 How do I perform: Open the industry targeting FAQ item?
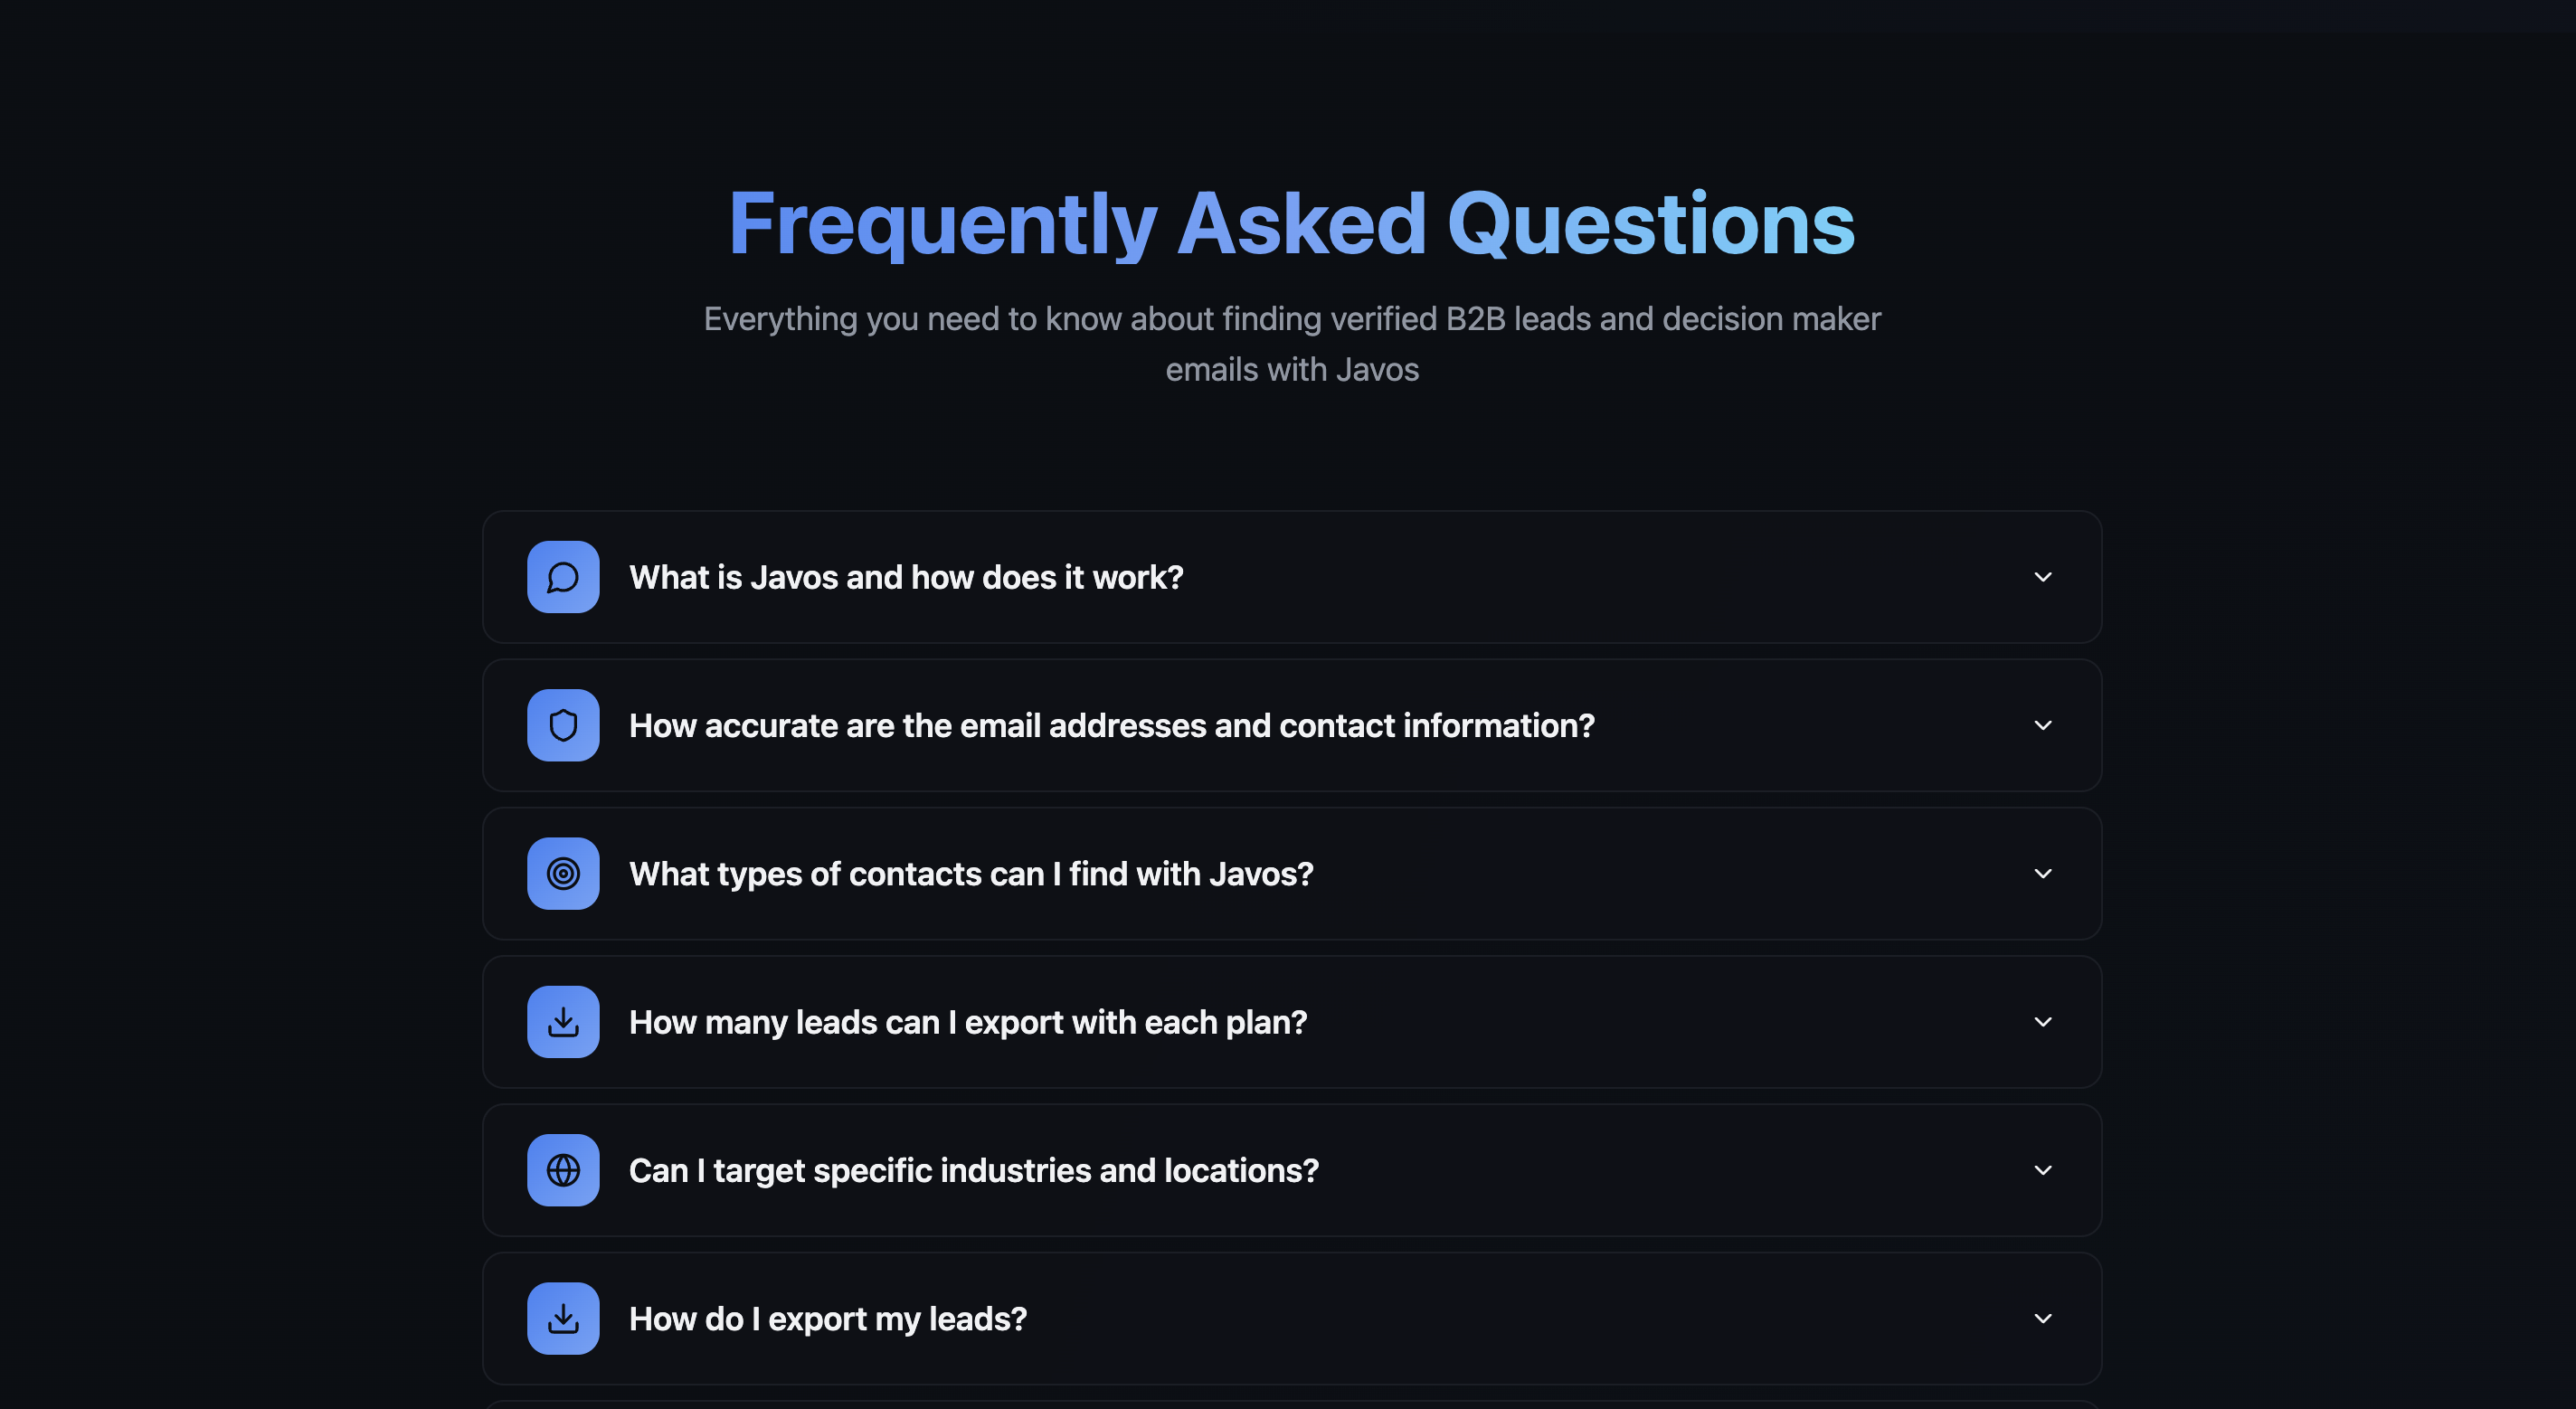1292,1170
